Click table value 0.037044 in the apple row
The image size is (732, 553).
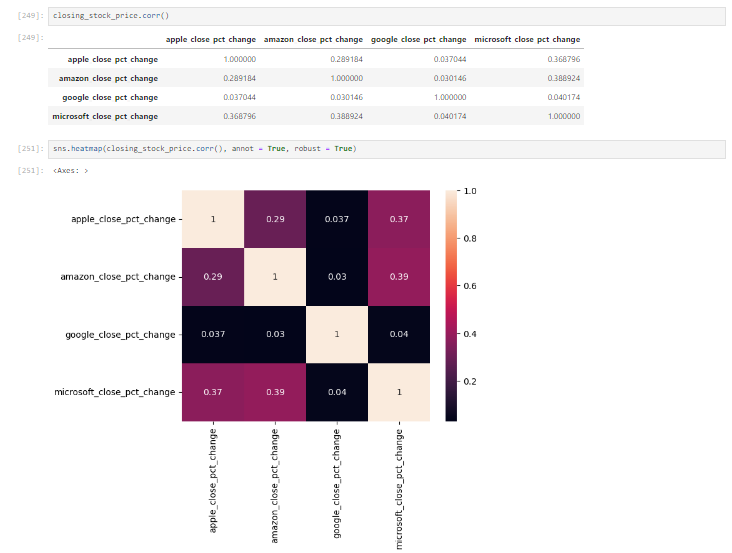tap(450, 59)
